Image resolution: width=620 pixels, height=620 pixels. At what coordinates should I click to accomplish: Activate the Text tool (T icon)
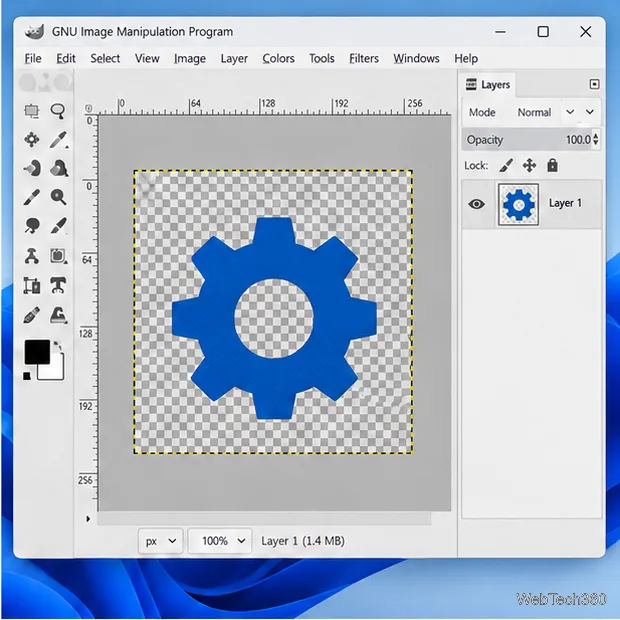tap(58, 285)
